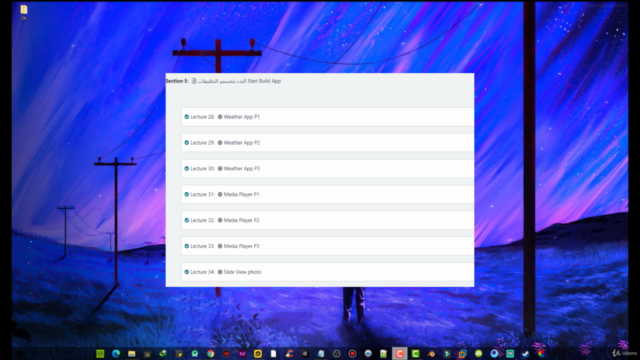Click completed checkmark icon for Lecture 30

[x=187, y=169]
